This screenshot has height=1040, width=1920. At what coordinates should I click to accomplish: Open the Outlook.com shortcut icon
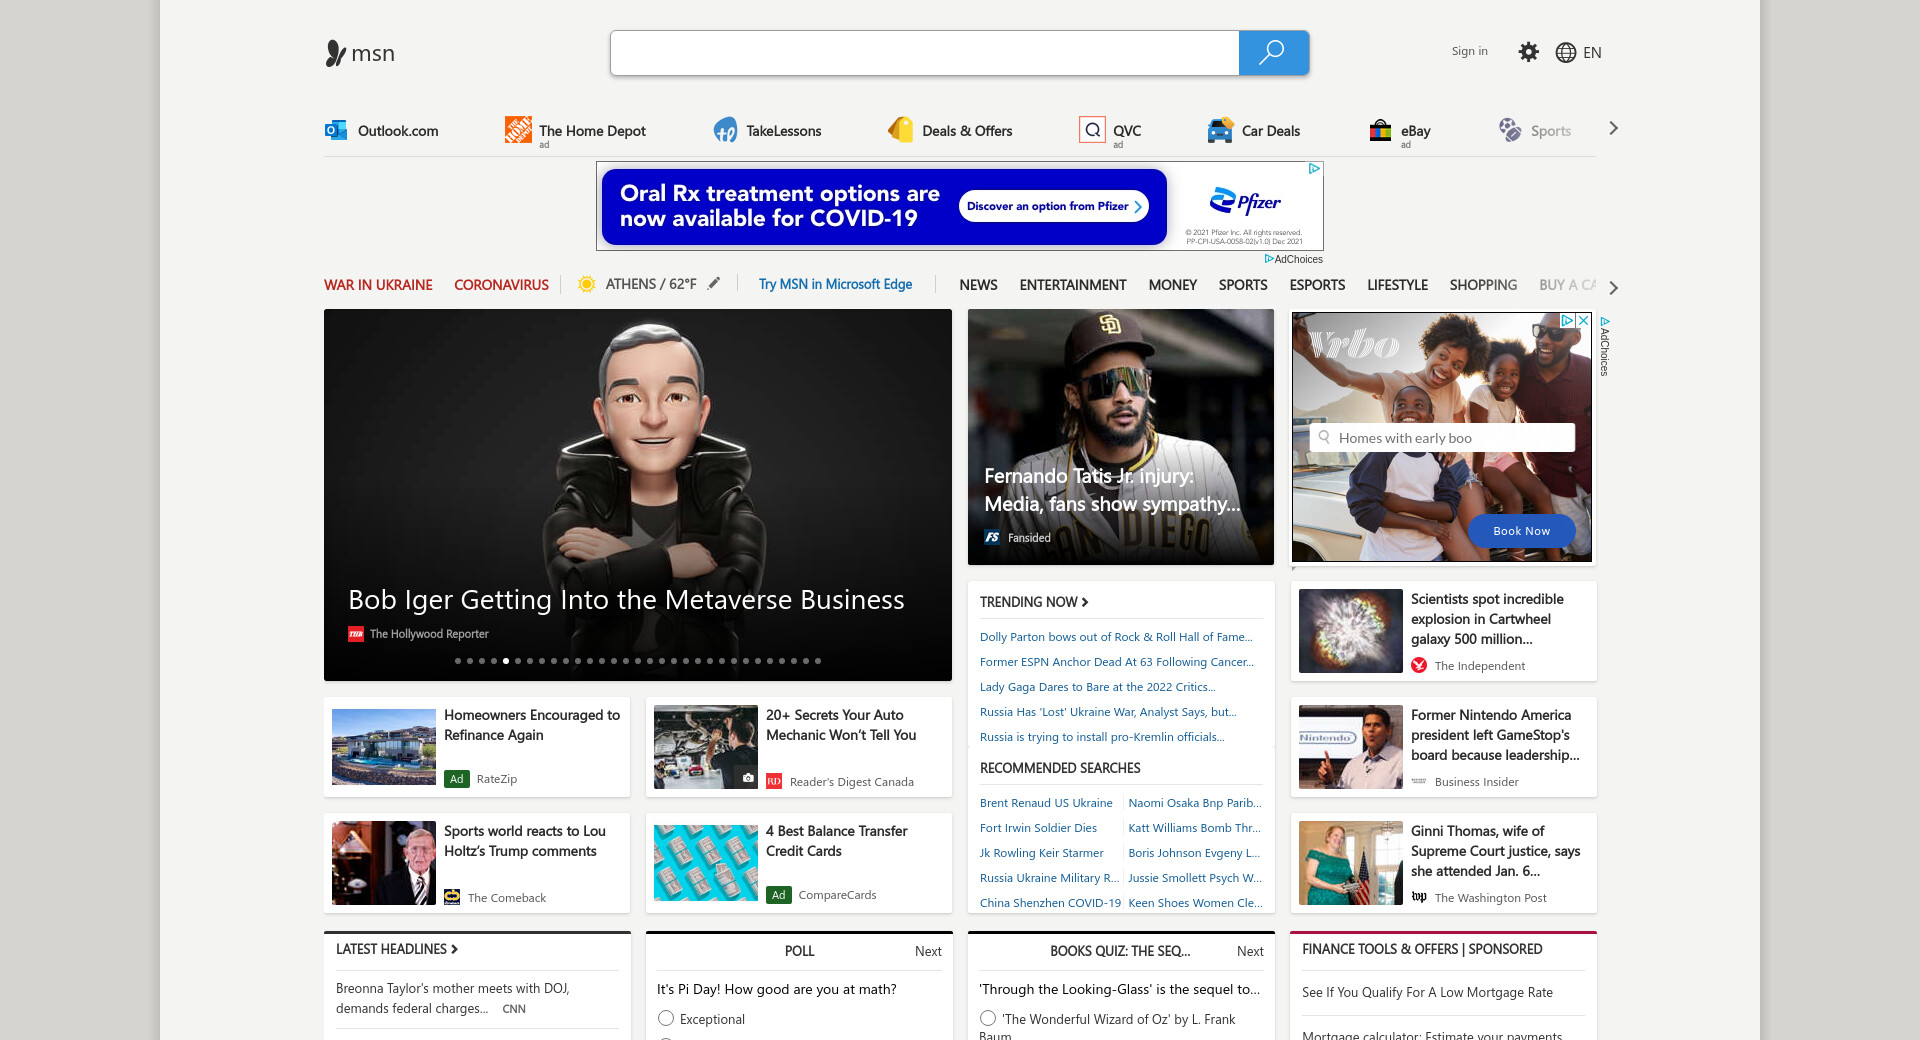(x=336, y=130)
